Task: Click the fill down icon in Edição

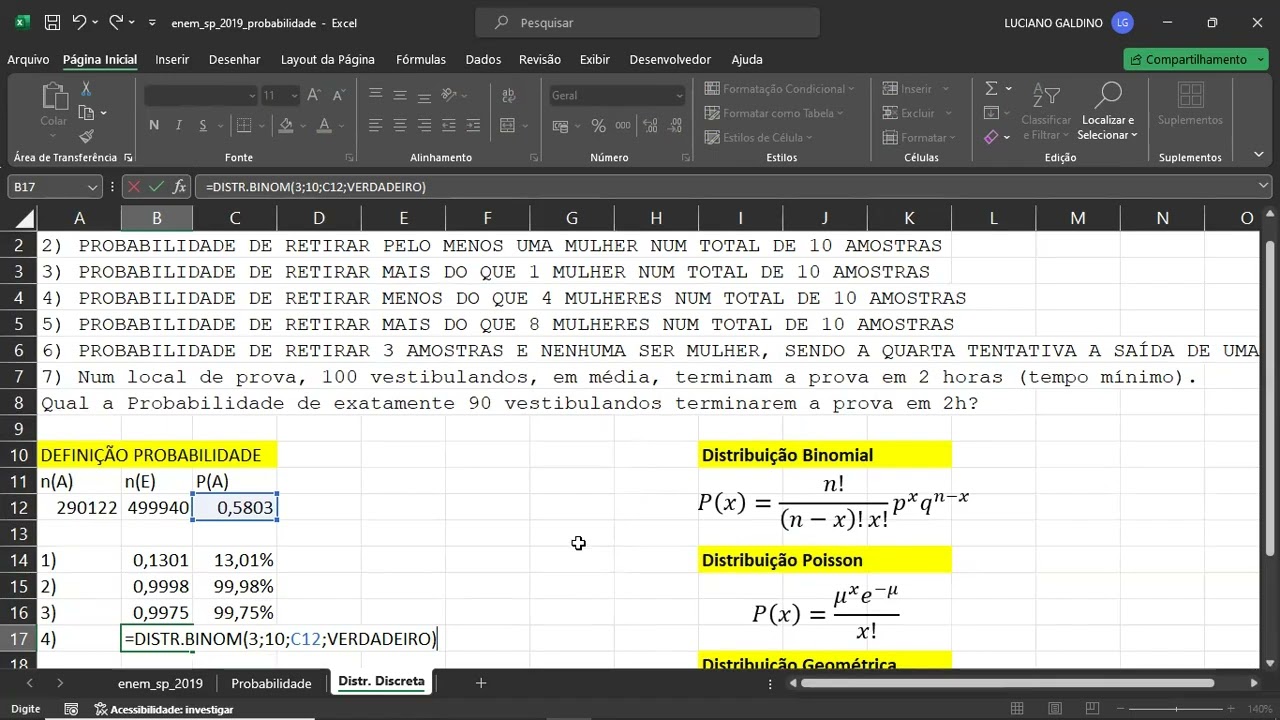Action: pyautogui.click(x=991, y=113)
